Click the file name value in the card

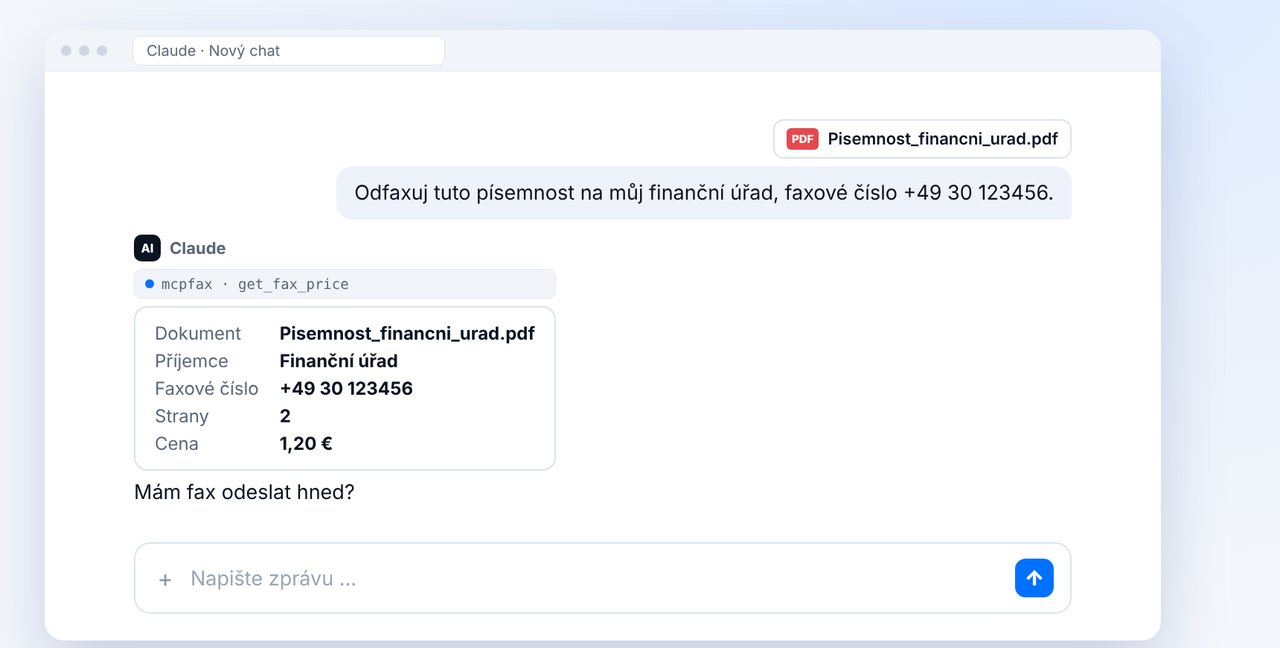[x=407, y=333]
